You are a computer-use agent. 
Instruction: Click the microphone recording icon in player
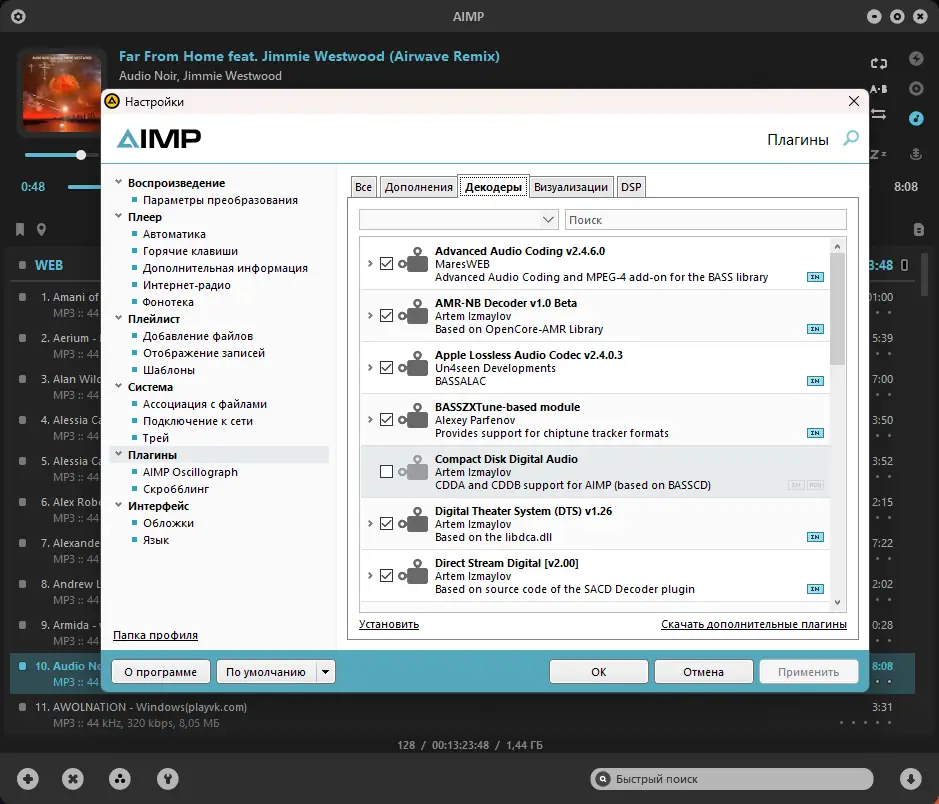(x=916, y=154)
